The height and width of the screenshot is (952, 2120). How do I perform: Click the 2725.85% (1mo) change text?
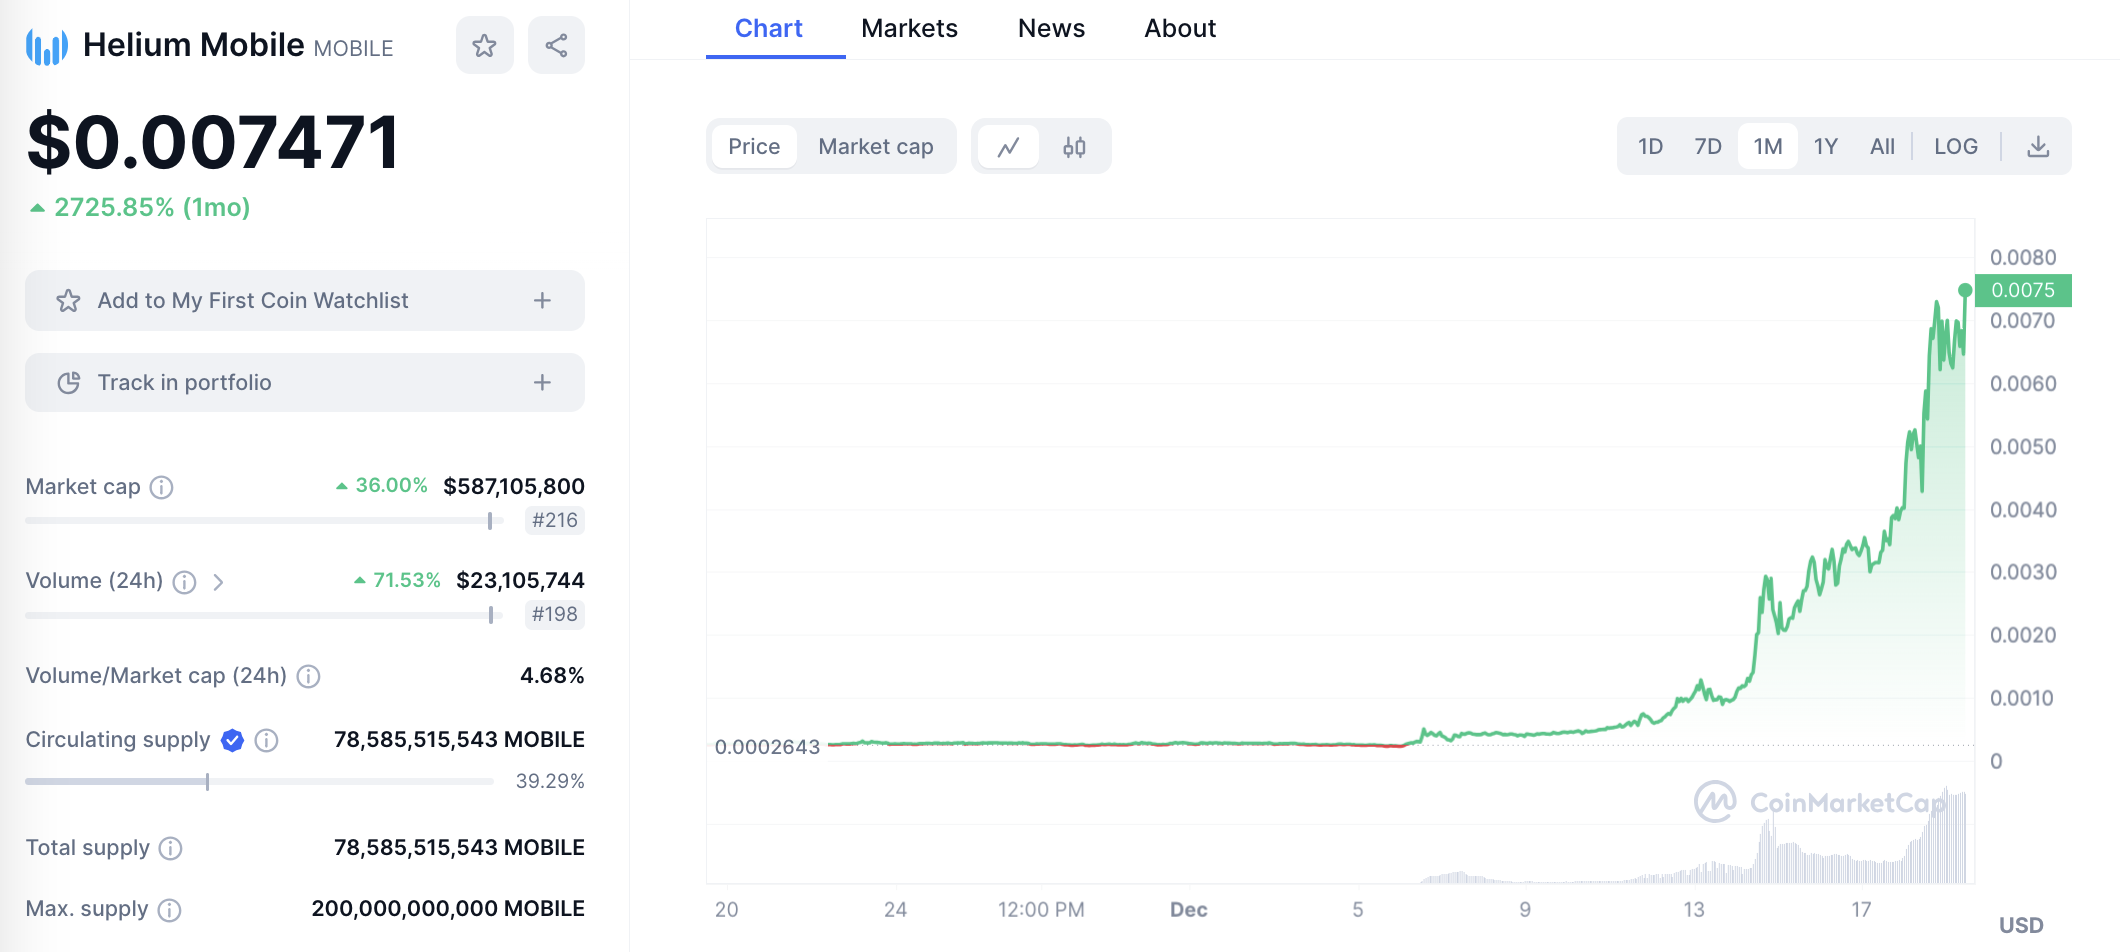tap(152, 207)
